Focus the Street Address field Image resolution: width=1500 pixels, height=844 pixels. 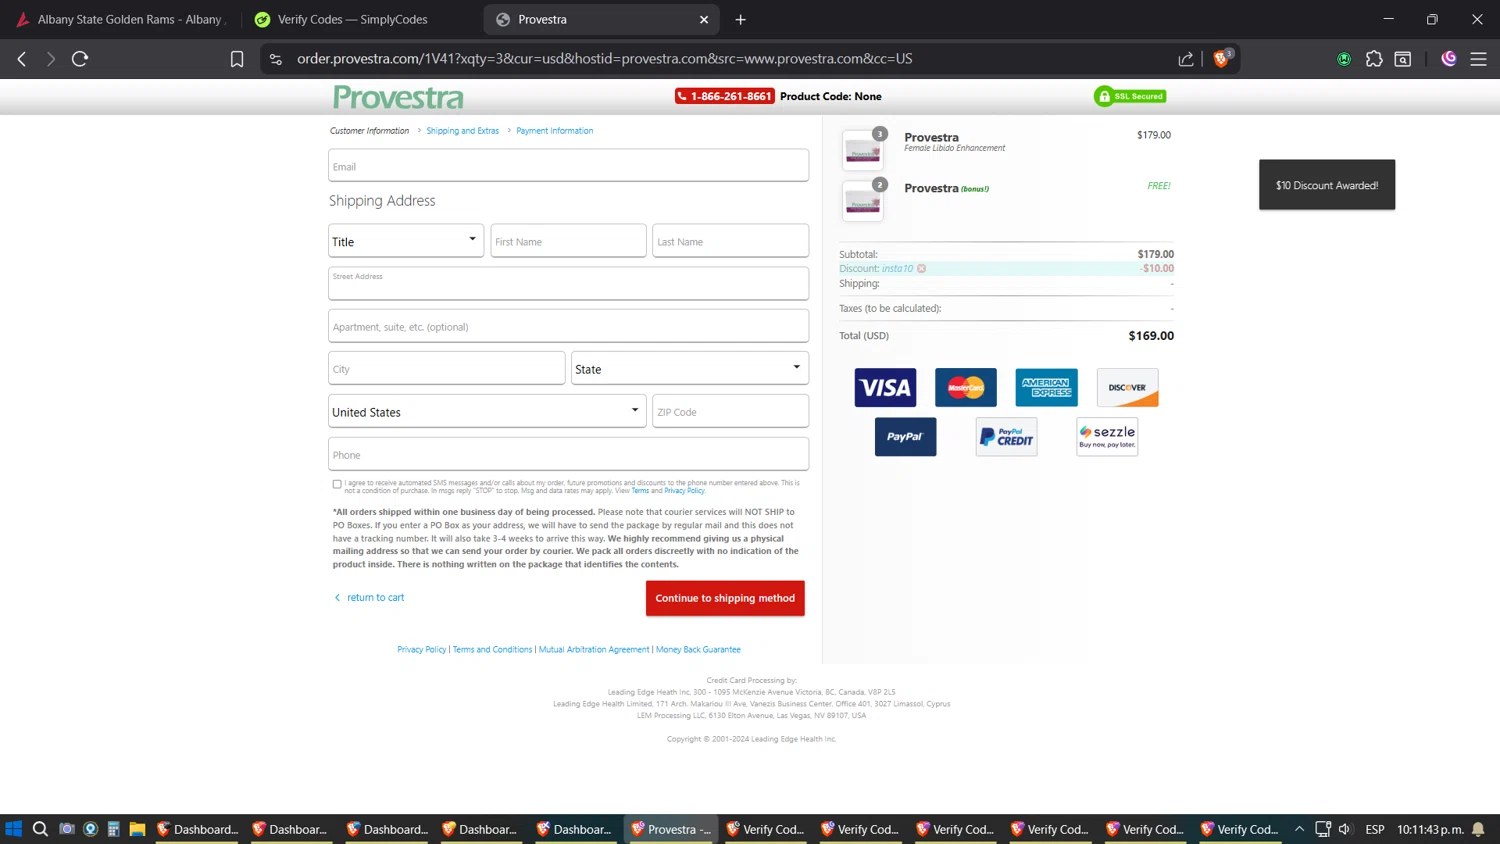568,283
